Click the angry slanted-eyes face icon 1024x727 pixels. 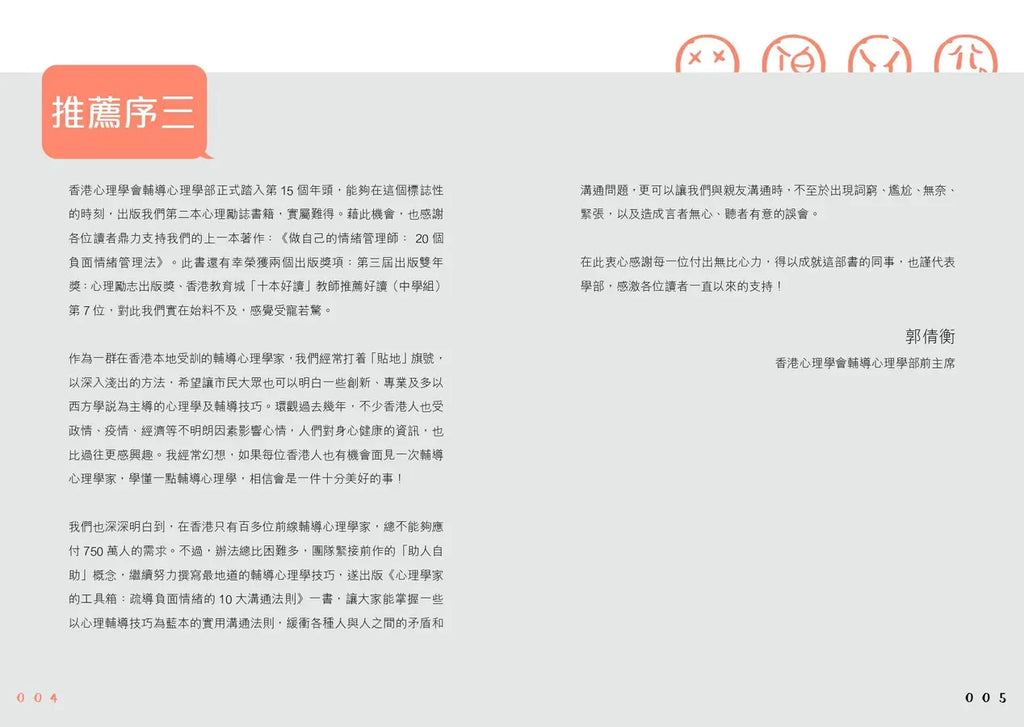click(x=879, y=56)
